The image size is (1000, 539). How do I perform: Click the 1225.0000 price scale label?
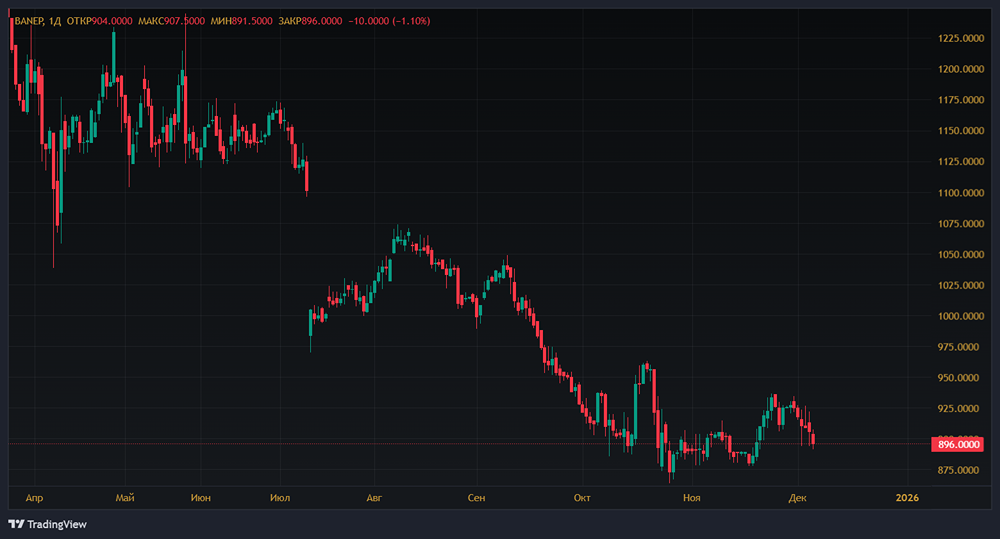pyautogui.click(x=957, y=38)
